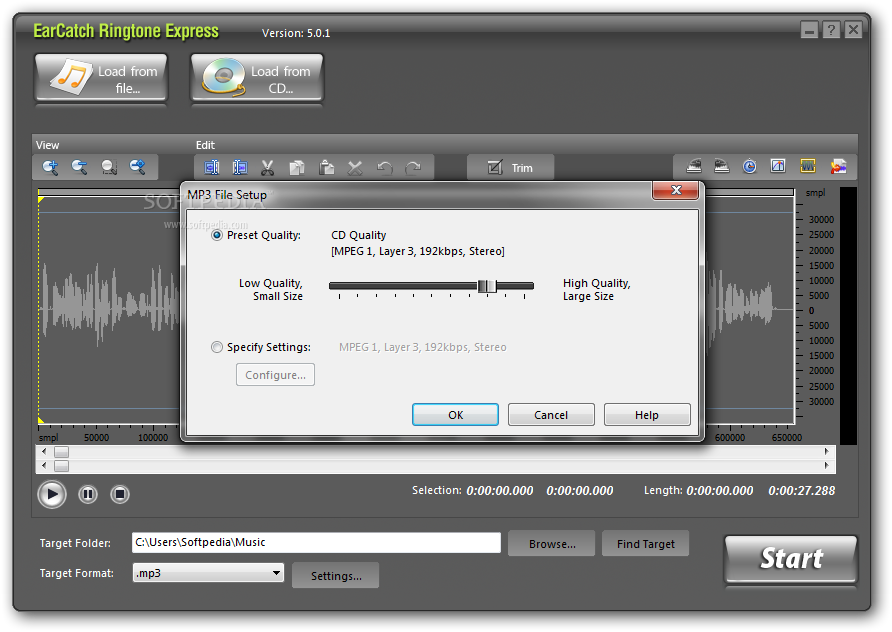Screen dimensions: 892x632
Task: Click the Zoom Full view icon
Action: 138,167
